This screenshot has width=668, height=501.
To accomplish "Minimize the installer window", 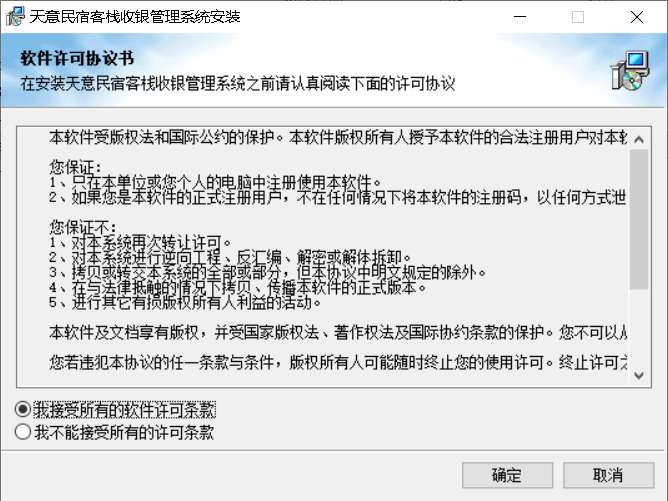I will [520, 17].
